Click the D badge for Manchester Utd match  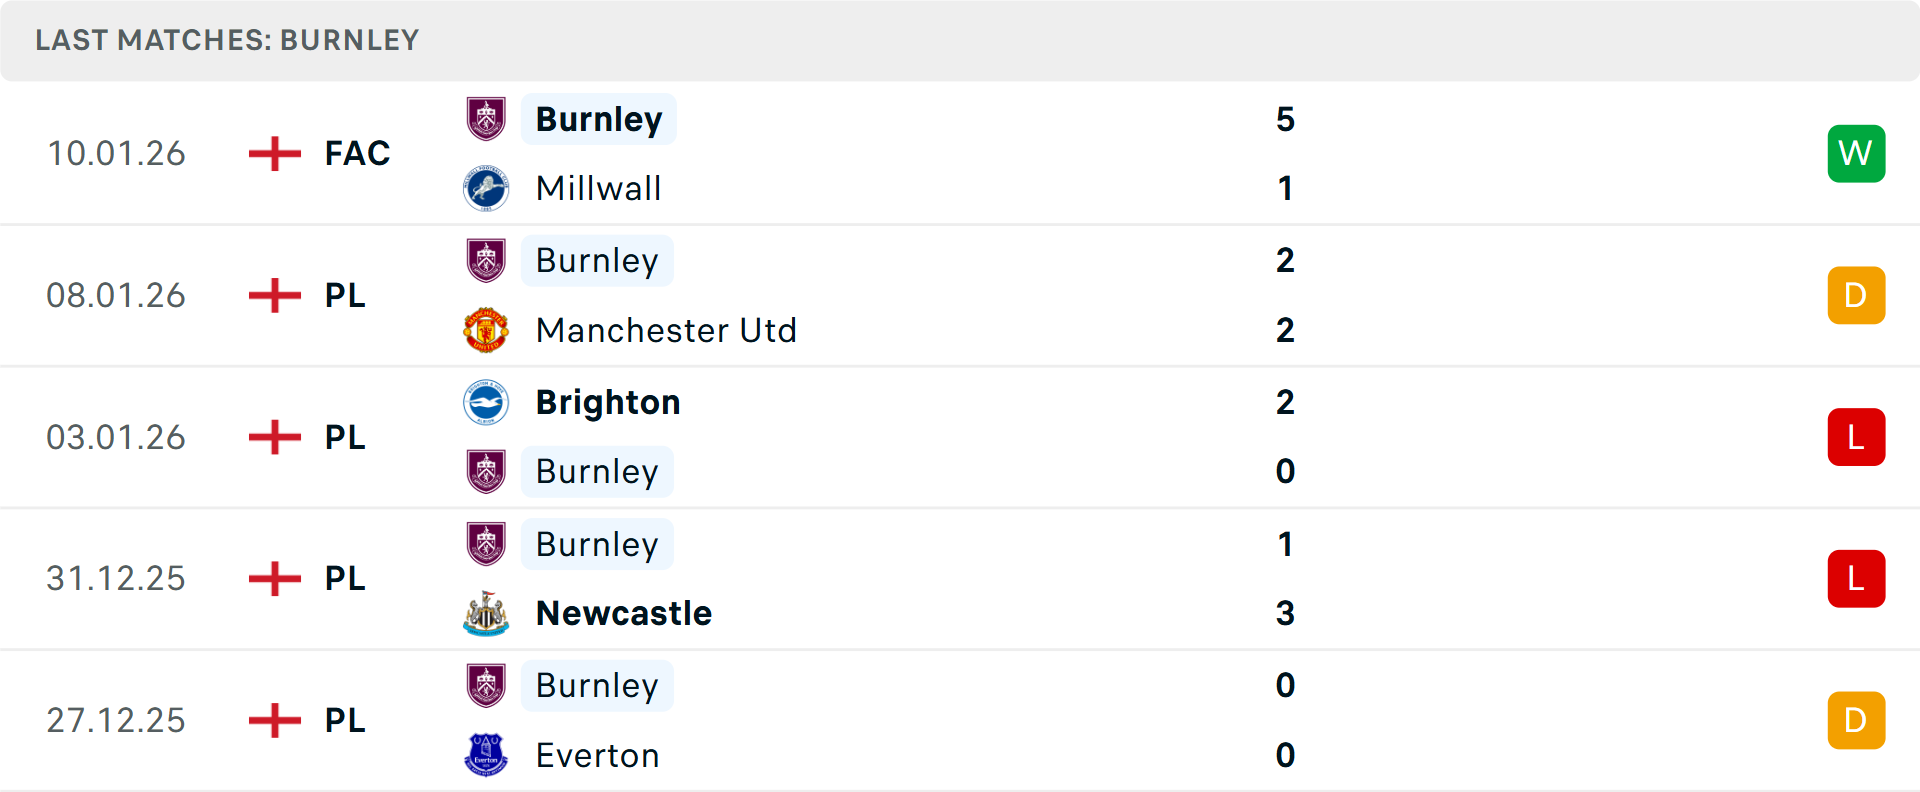point(1856,295)
